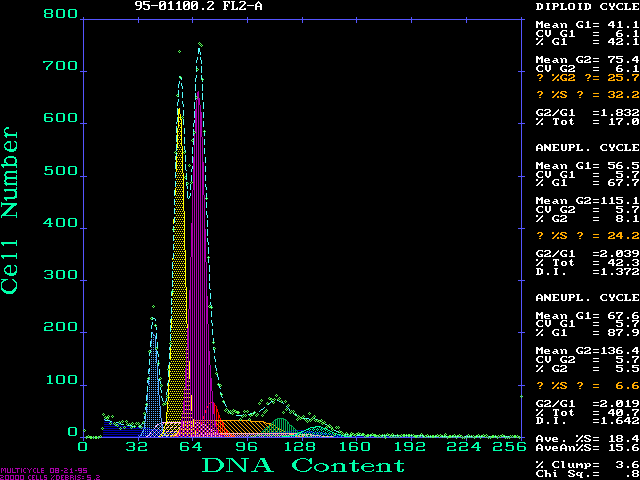The height and width of the screenshot is (480, 640).
Task: Click the D.I. =1.372 readout
Action: 588,272
